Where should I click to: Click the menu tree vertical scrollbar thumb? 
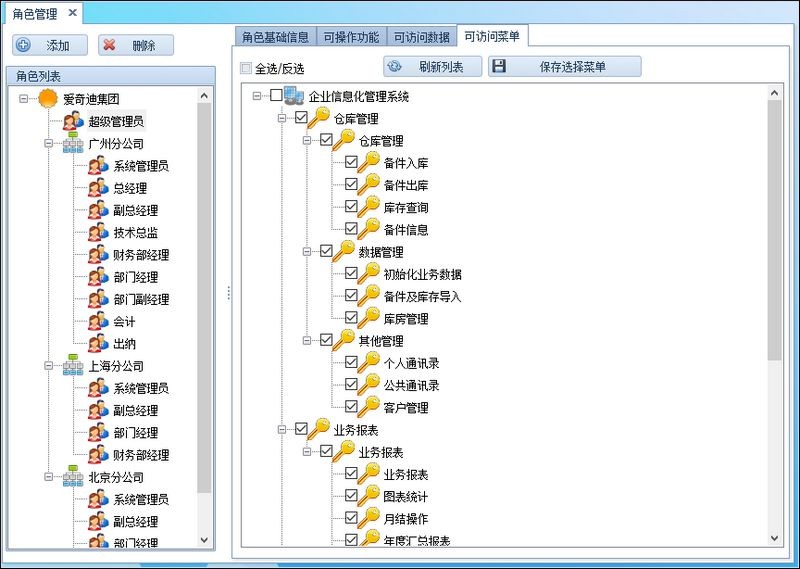[x=774, y=230]
